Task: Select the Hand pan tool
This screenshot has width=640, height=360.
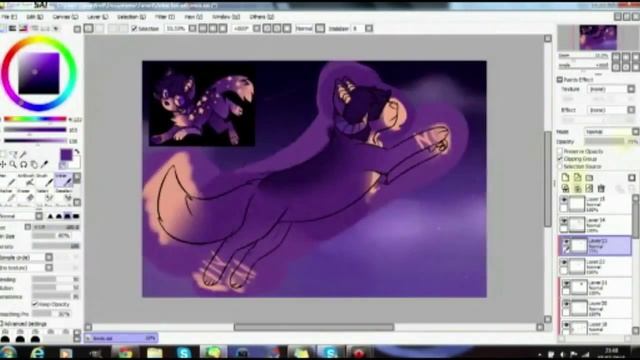Action: pos(34,164)
